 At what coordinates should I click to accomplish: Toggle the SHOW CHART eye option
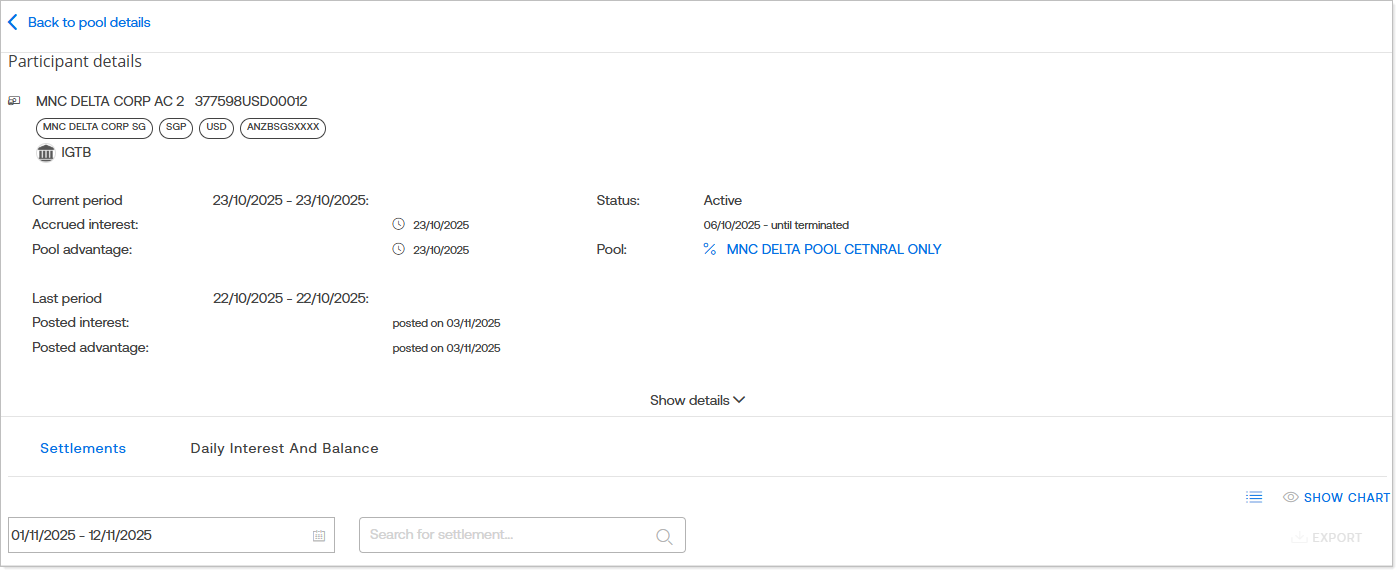1336,497
